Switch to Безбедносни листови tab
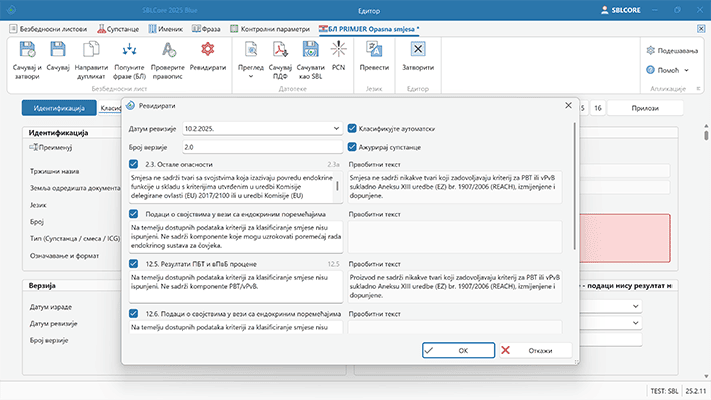The image size is (711, 400). (x=48, y=29)
